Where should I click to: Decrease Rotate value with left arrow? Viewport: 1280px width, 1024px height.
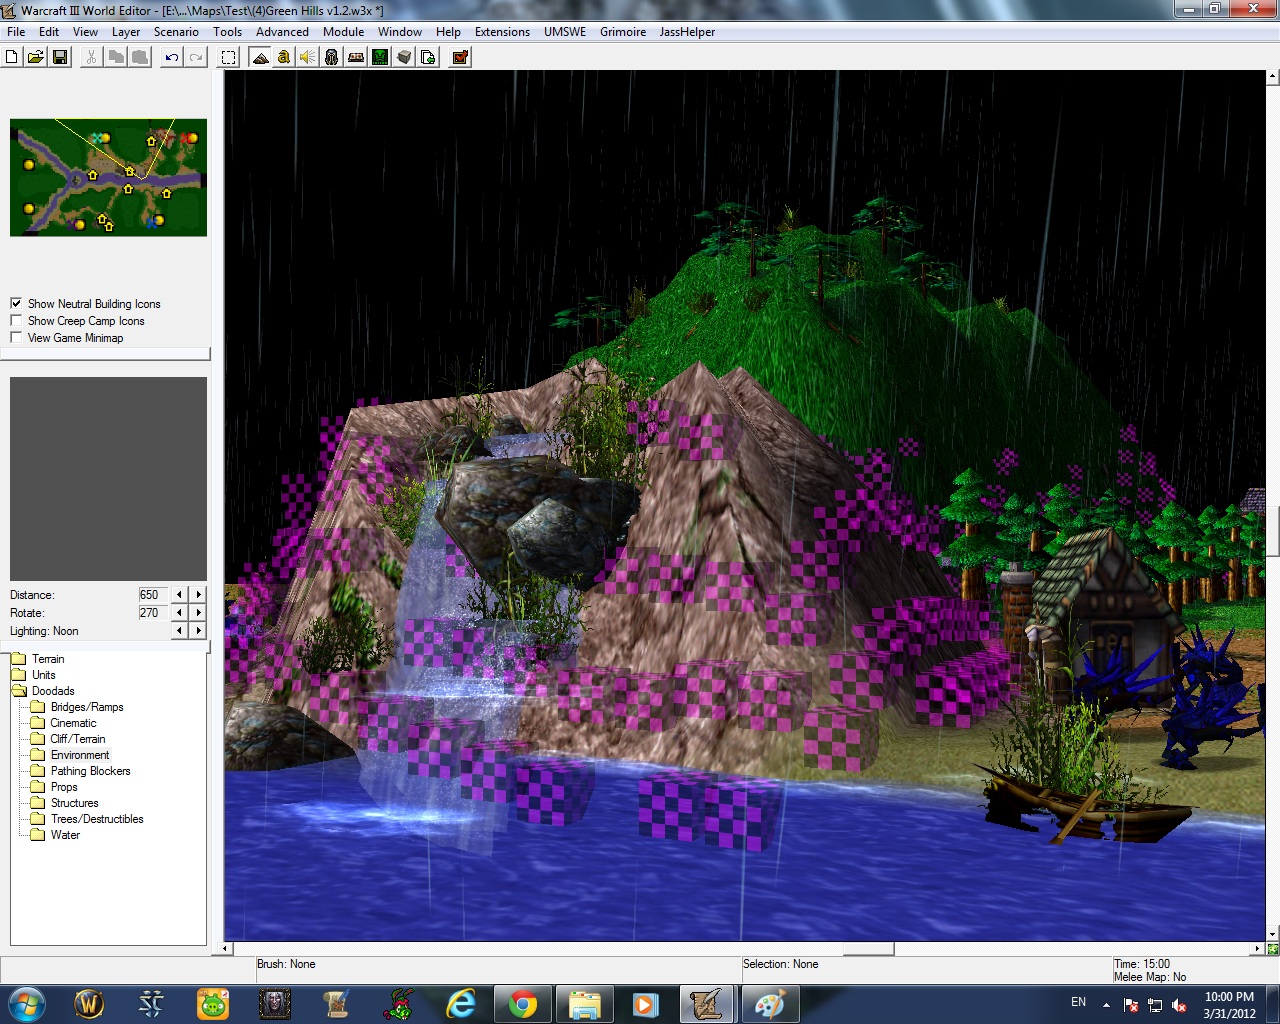click(180, 612)
